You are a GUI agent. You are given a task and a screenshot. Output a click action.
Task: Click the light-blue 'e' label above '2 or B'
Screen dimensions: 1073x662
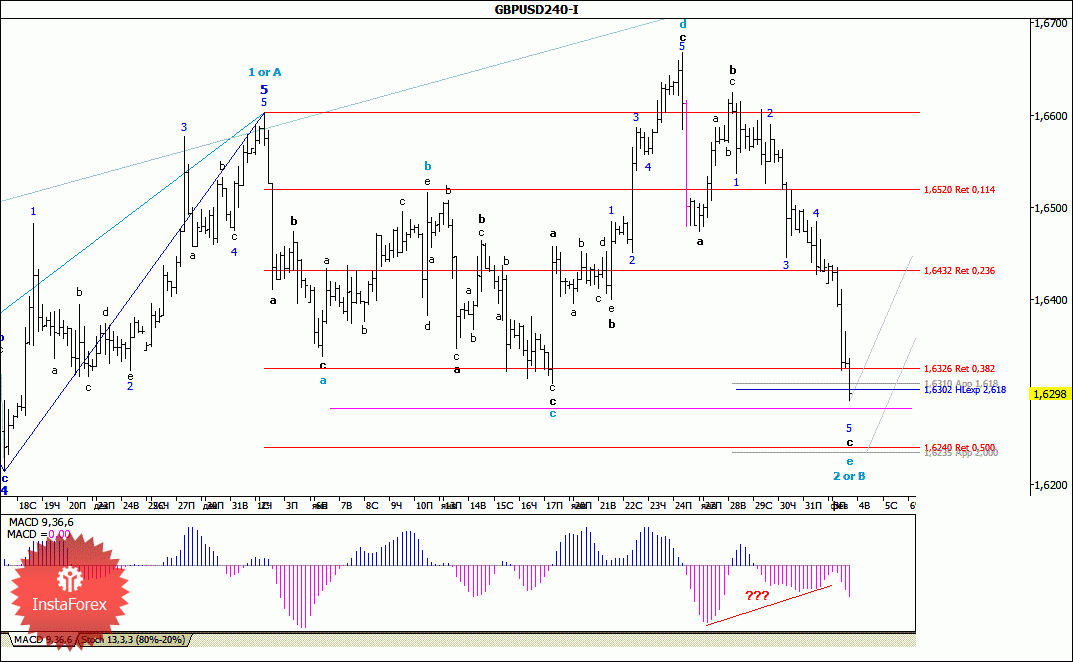point(850,462)
